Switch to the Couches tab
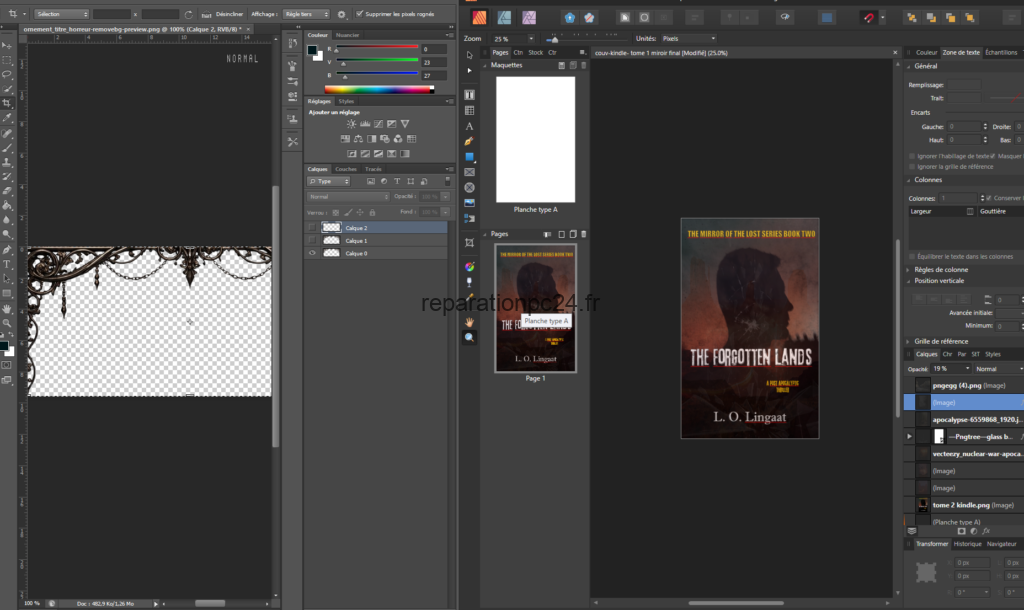 point(346,169)
